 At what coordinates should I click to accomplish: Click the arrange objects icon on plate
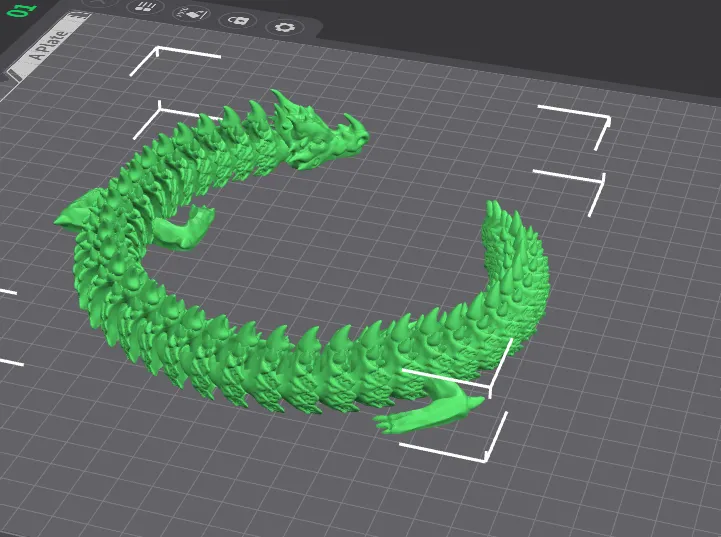[144, 6]
